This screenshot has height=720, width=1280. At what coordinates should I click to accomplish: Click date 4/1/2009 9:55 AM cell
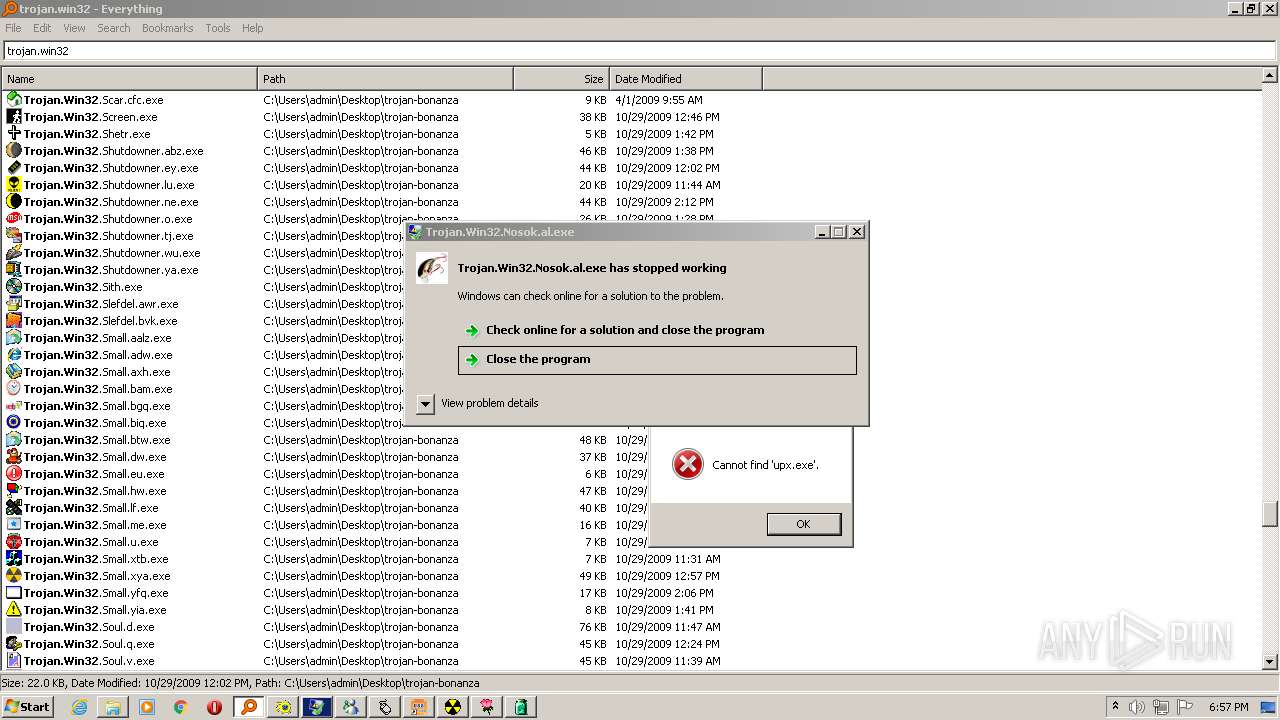coord(659,100)
